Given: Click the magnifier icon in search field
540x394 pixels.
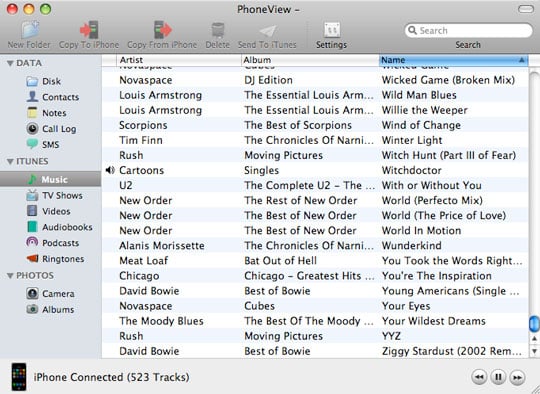Looking at the screenshot, I should pyautogui.click(x=412, y=30).
